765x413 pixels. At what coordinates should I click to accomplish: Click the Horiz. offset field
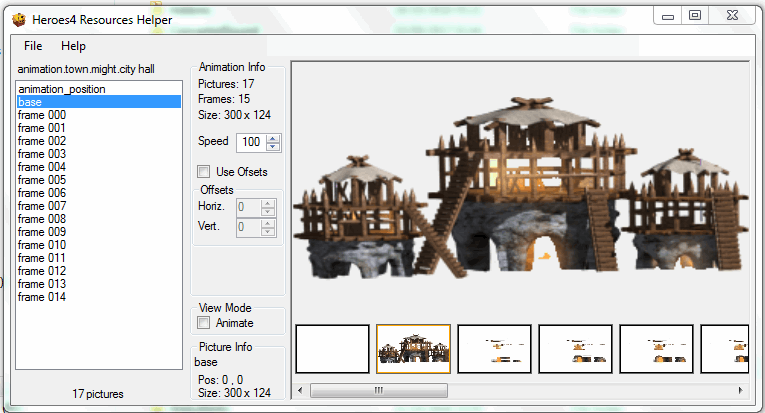pos(248,207)
